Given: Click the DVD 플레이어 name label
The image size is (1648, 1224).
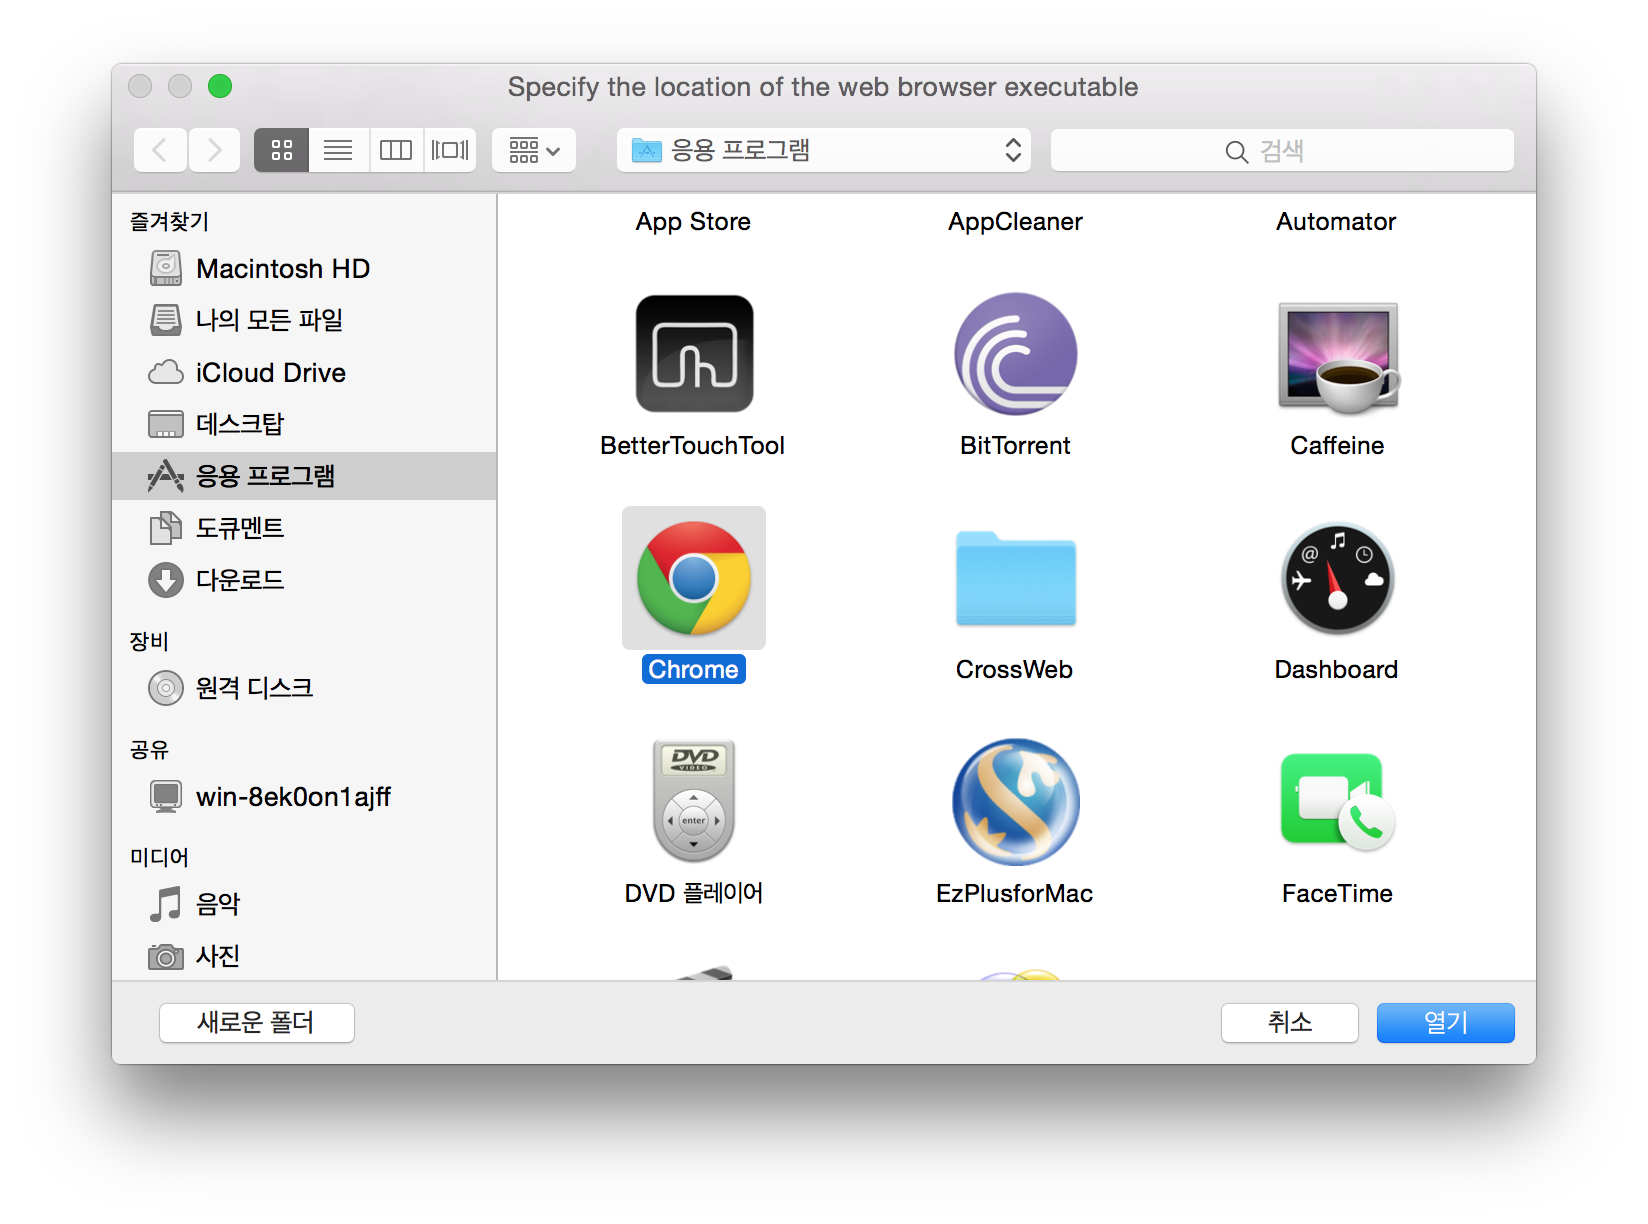Looking at the screenshot, I should point(694,893).
